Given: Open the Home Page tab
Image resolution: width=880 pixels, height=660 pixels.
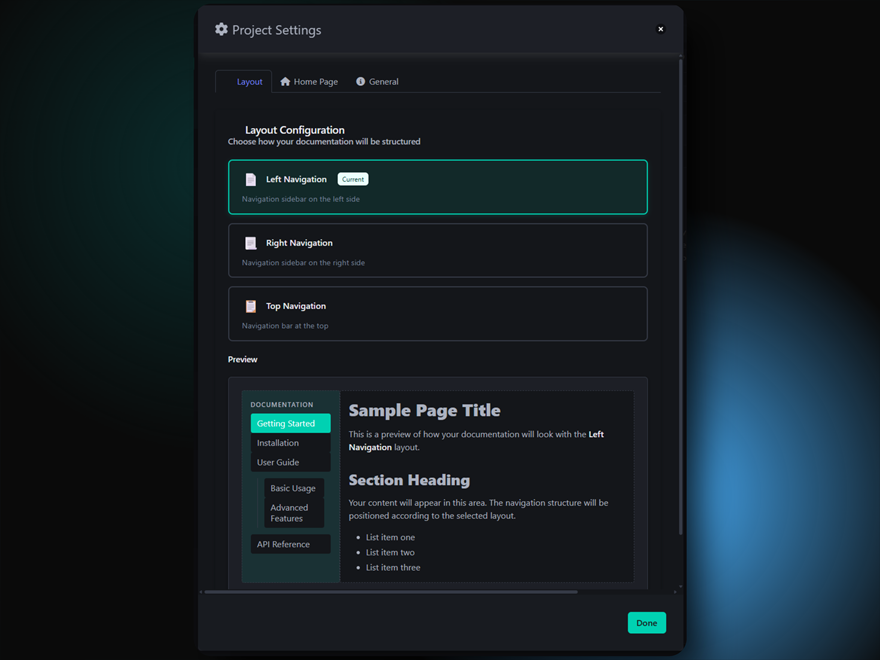Looking at the screenshot, I should click(309, 82).
